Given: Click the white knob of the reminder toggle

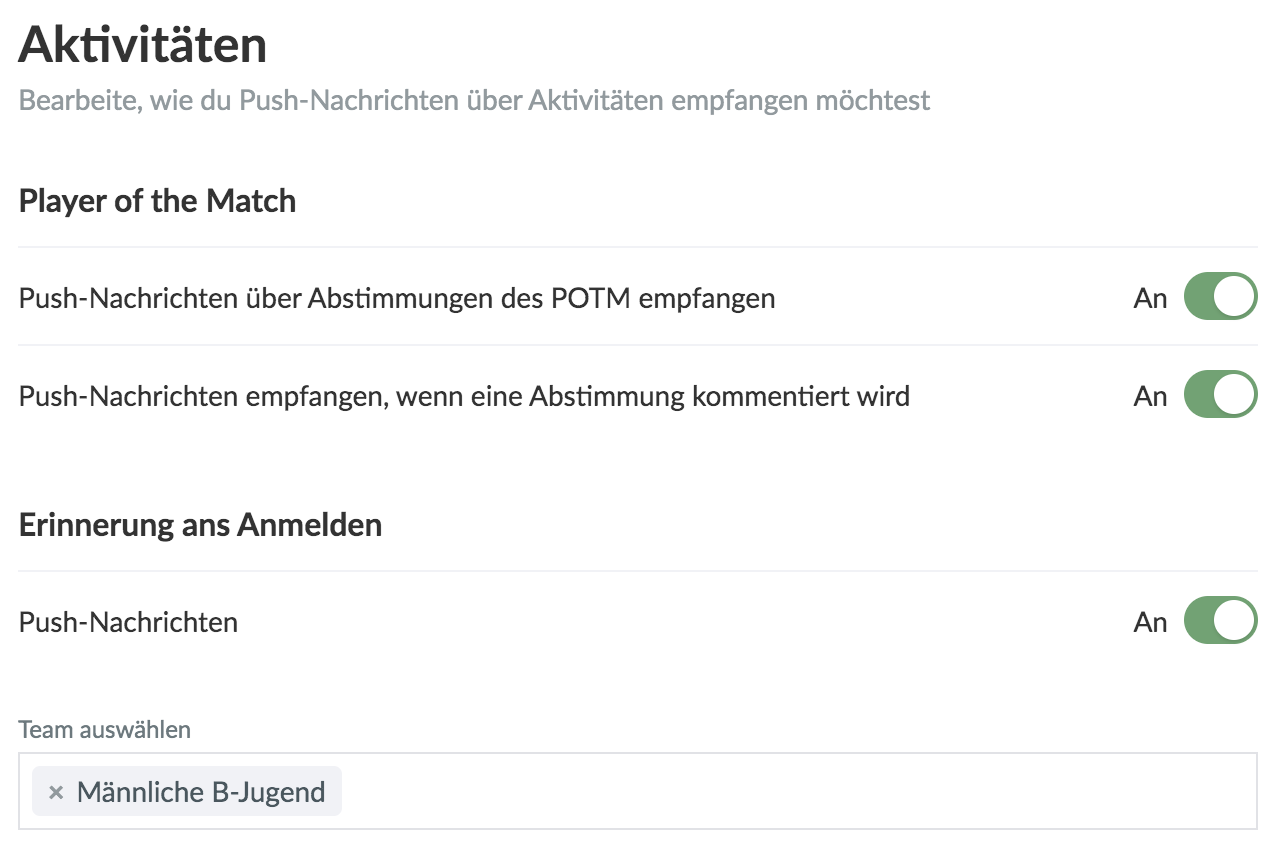Looking at the screenshot, I should coord(1237,621).
